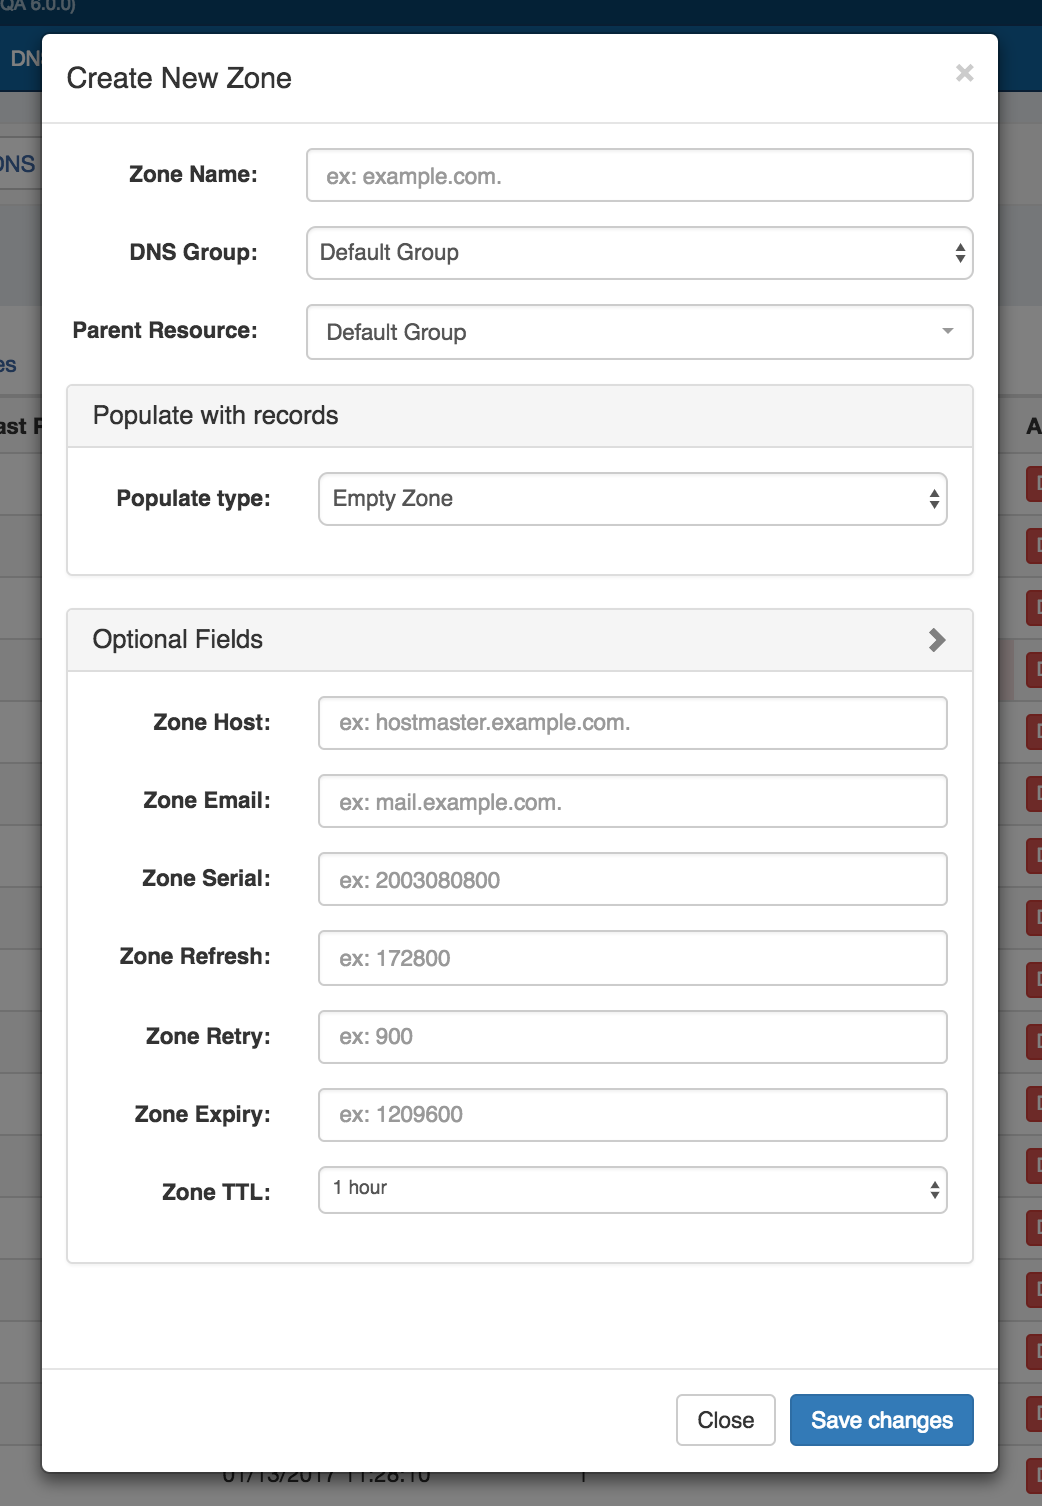Click the Zone Expiry text box
The width and height of the screenshot is (1042, 1506).
point(632,1115)
